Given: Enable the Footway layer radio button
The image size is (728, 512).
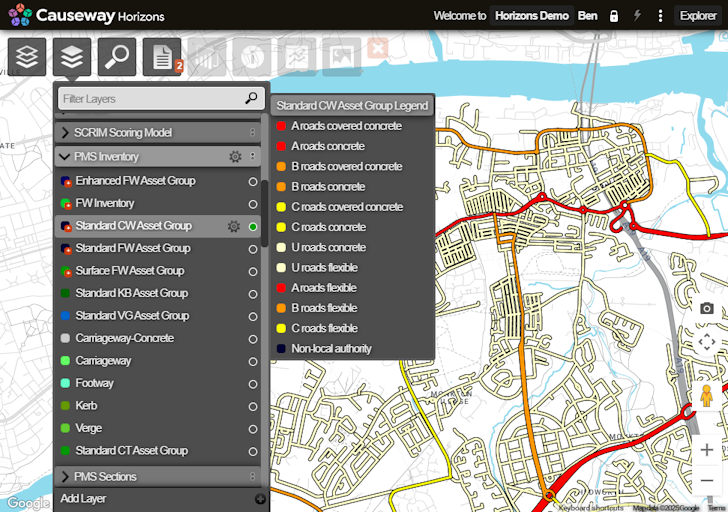Looking at the screenshot, I should click(x=253, y=383).
